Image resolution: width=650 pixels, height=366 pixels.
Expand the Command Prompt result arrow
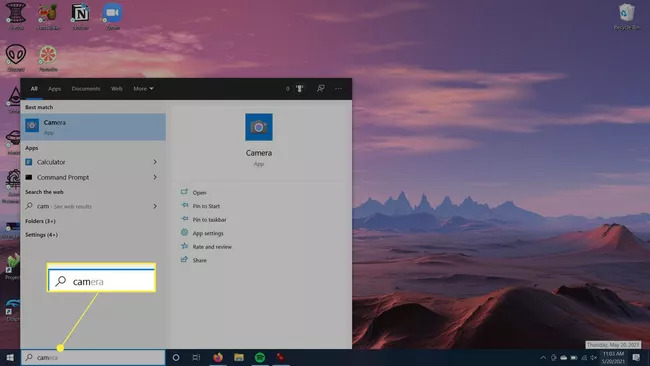pos(155,177)
